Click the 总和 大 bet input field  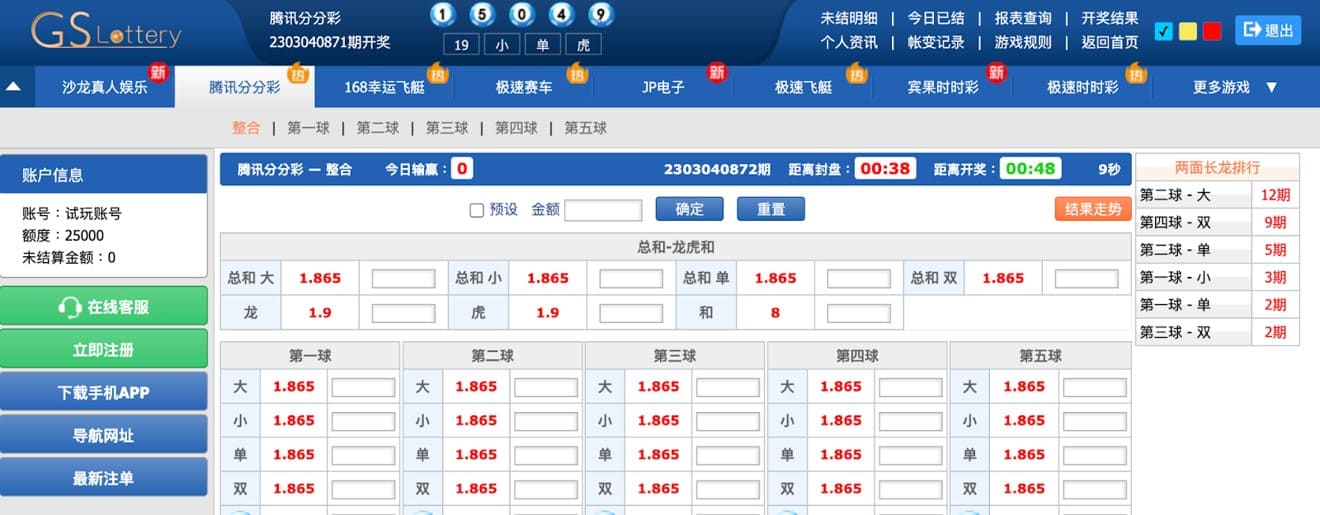tap(404, 279)
